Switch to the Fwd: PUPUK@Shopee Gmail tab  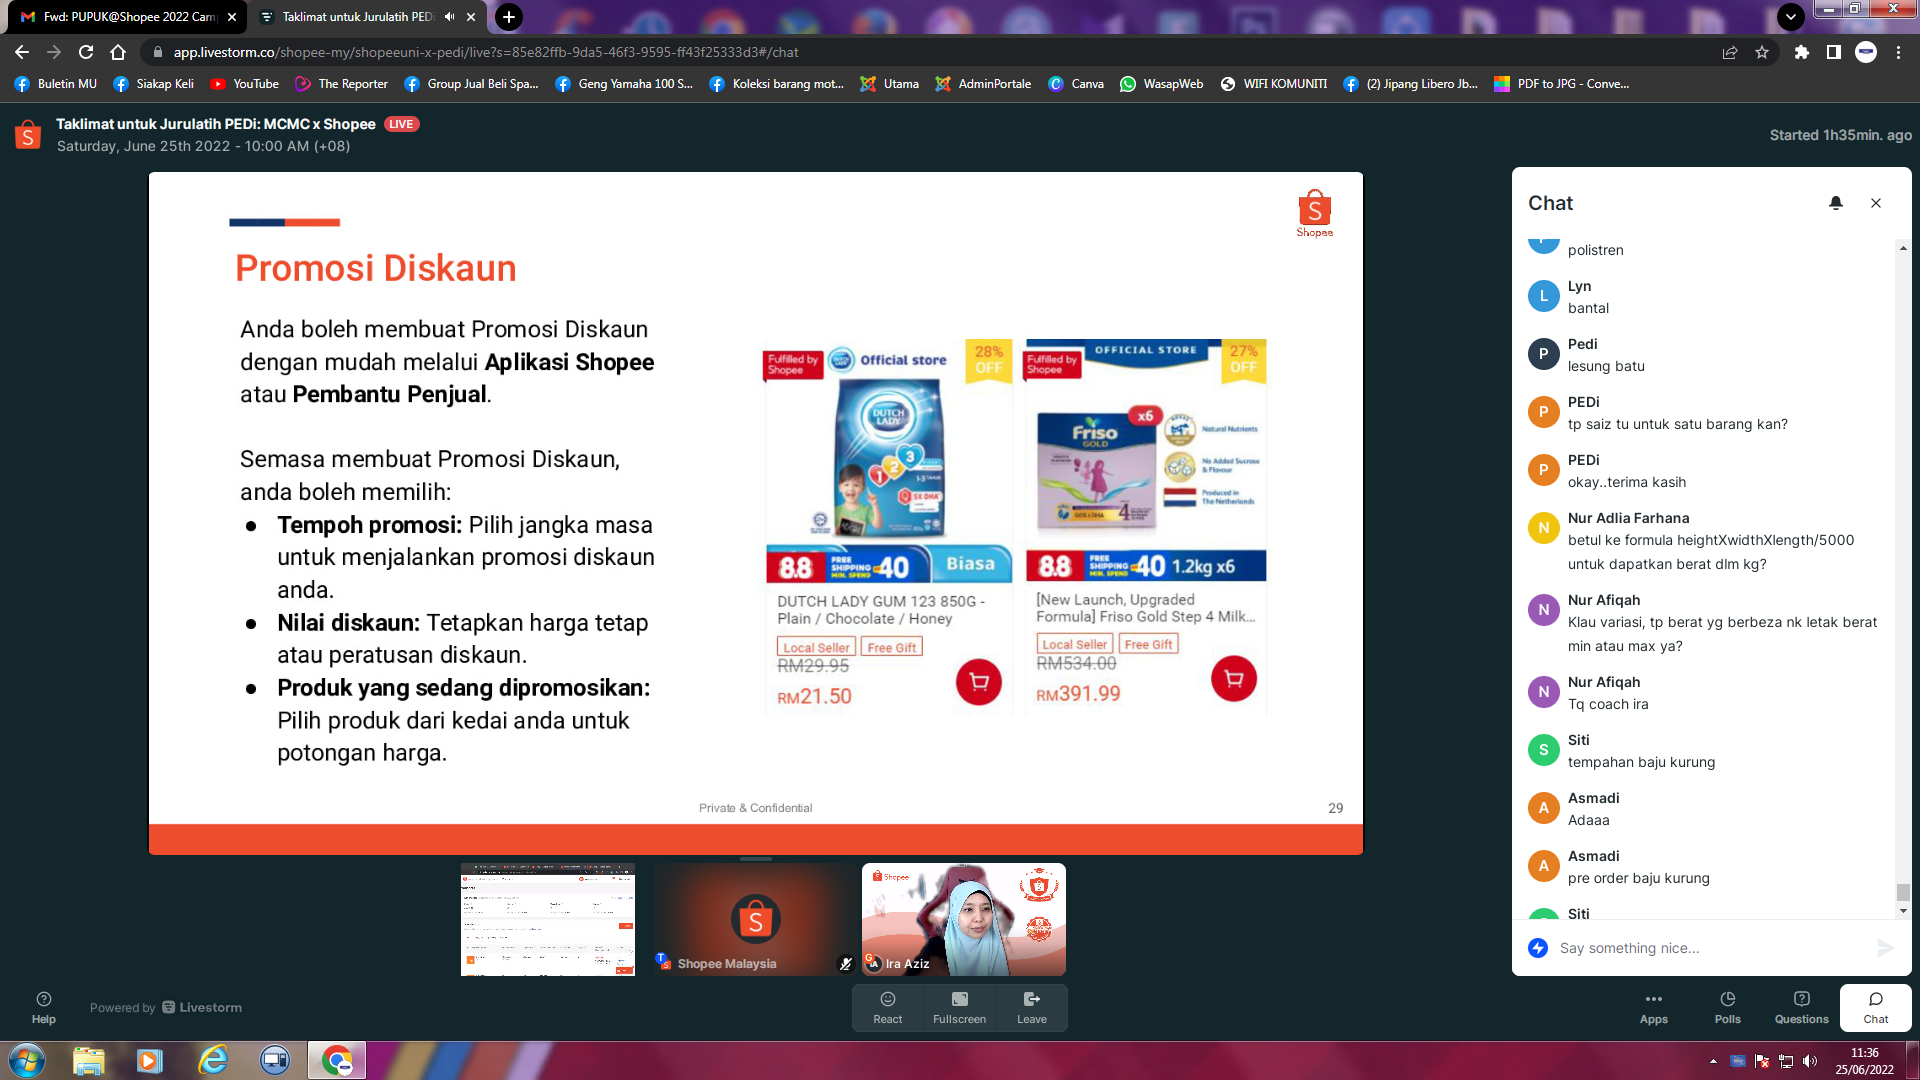(128, 17)
